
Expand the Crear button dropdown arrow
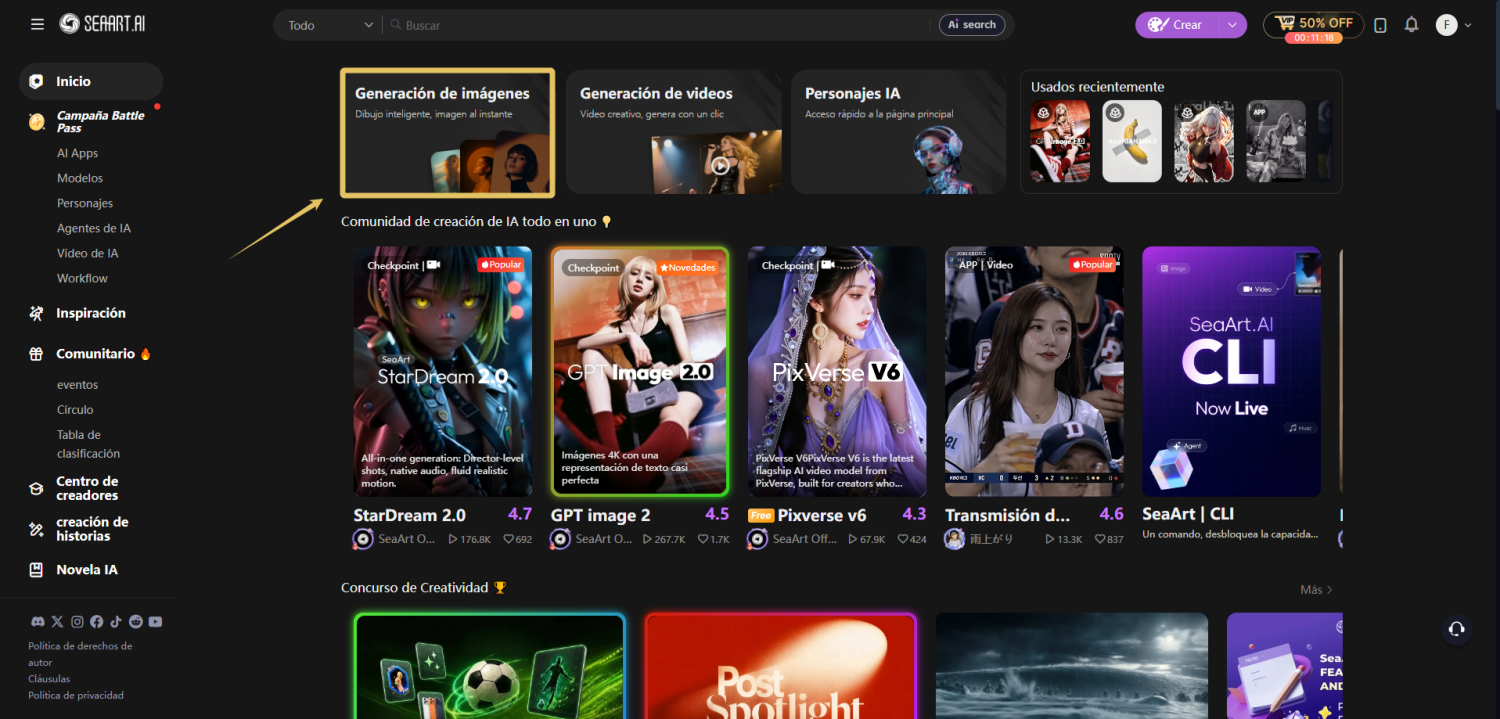(x=1231, y=25)
